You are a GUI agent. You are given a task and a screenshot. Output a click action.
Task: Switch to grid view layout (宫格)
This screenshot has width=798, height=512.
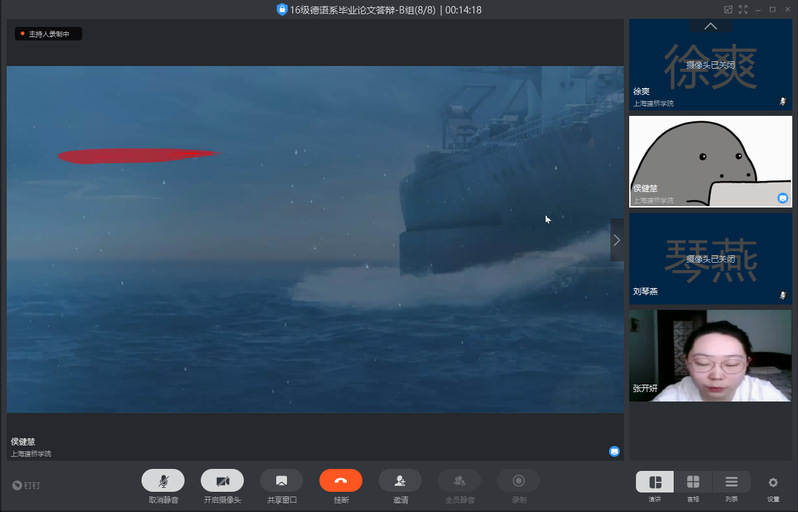pos(693,482)
